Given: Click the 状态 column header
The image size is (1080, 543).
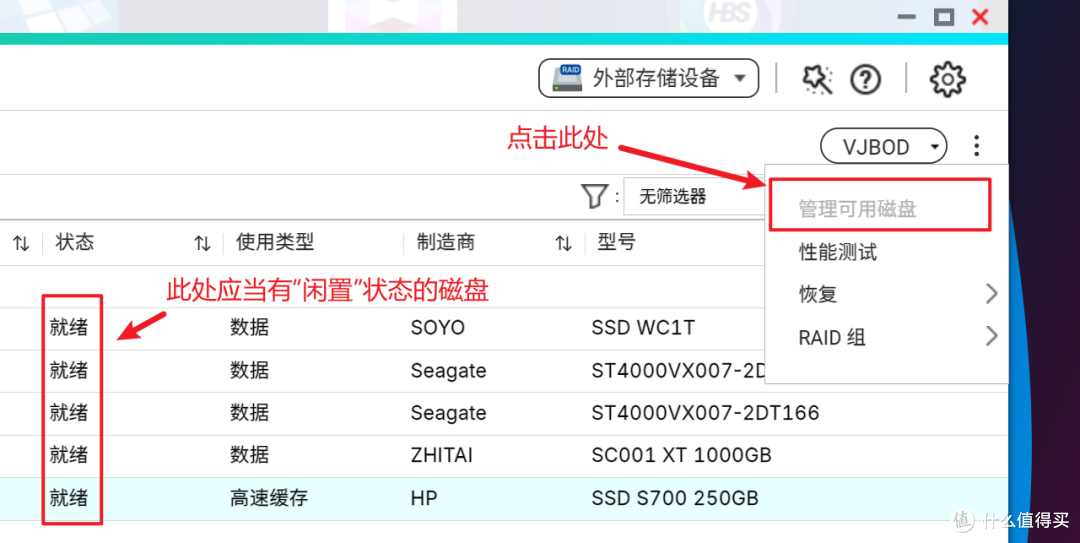Looking at the screenshot, I should (75, 242).
